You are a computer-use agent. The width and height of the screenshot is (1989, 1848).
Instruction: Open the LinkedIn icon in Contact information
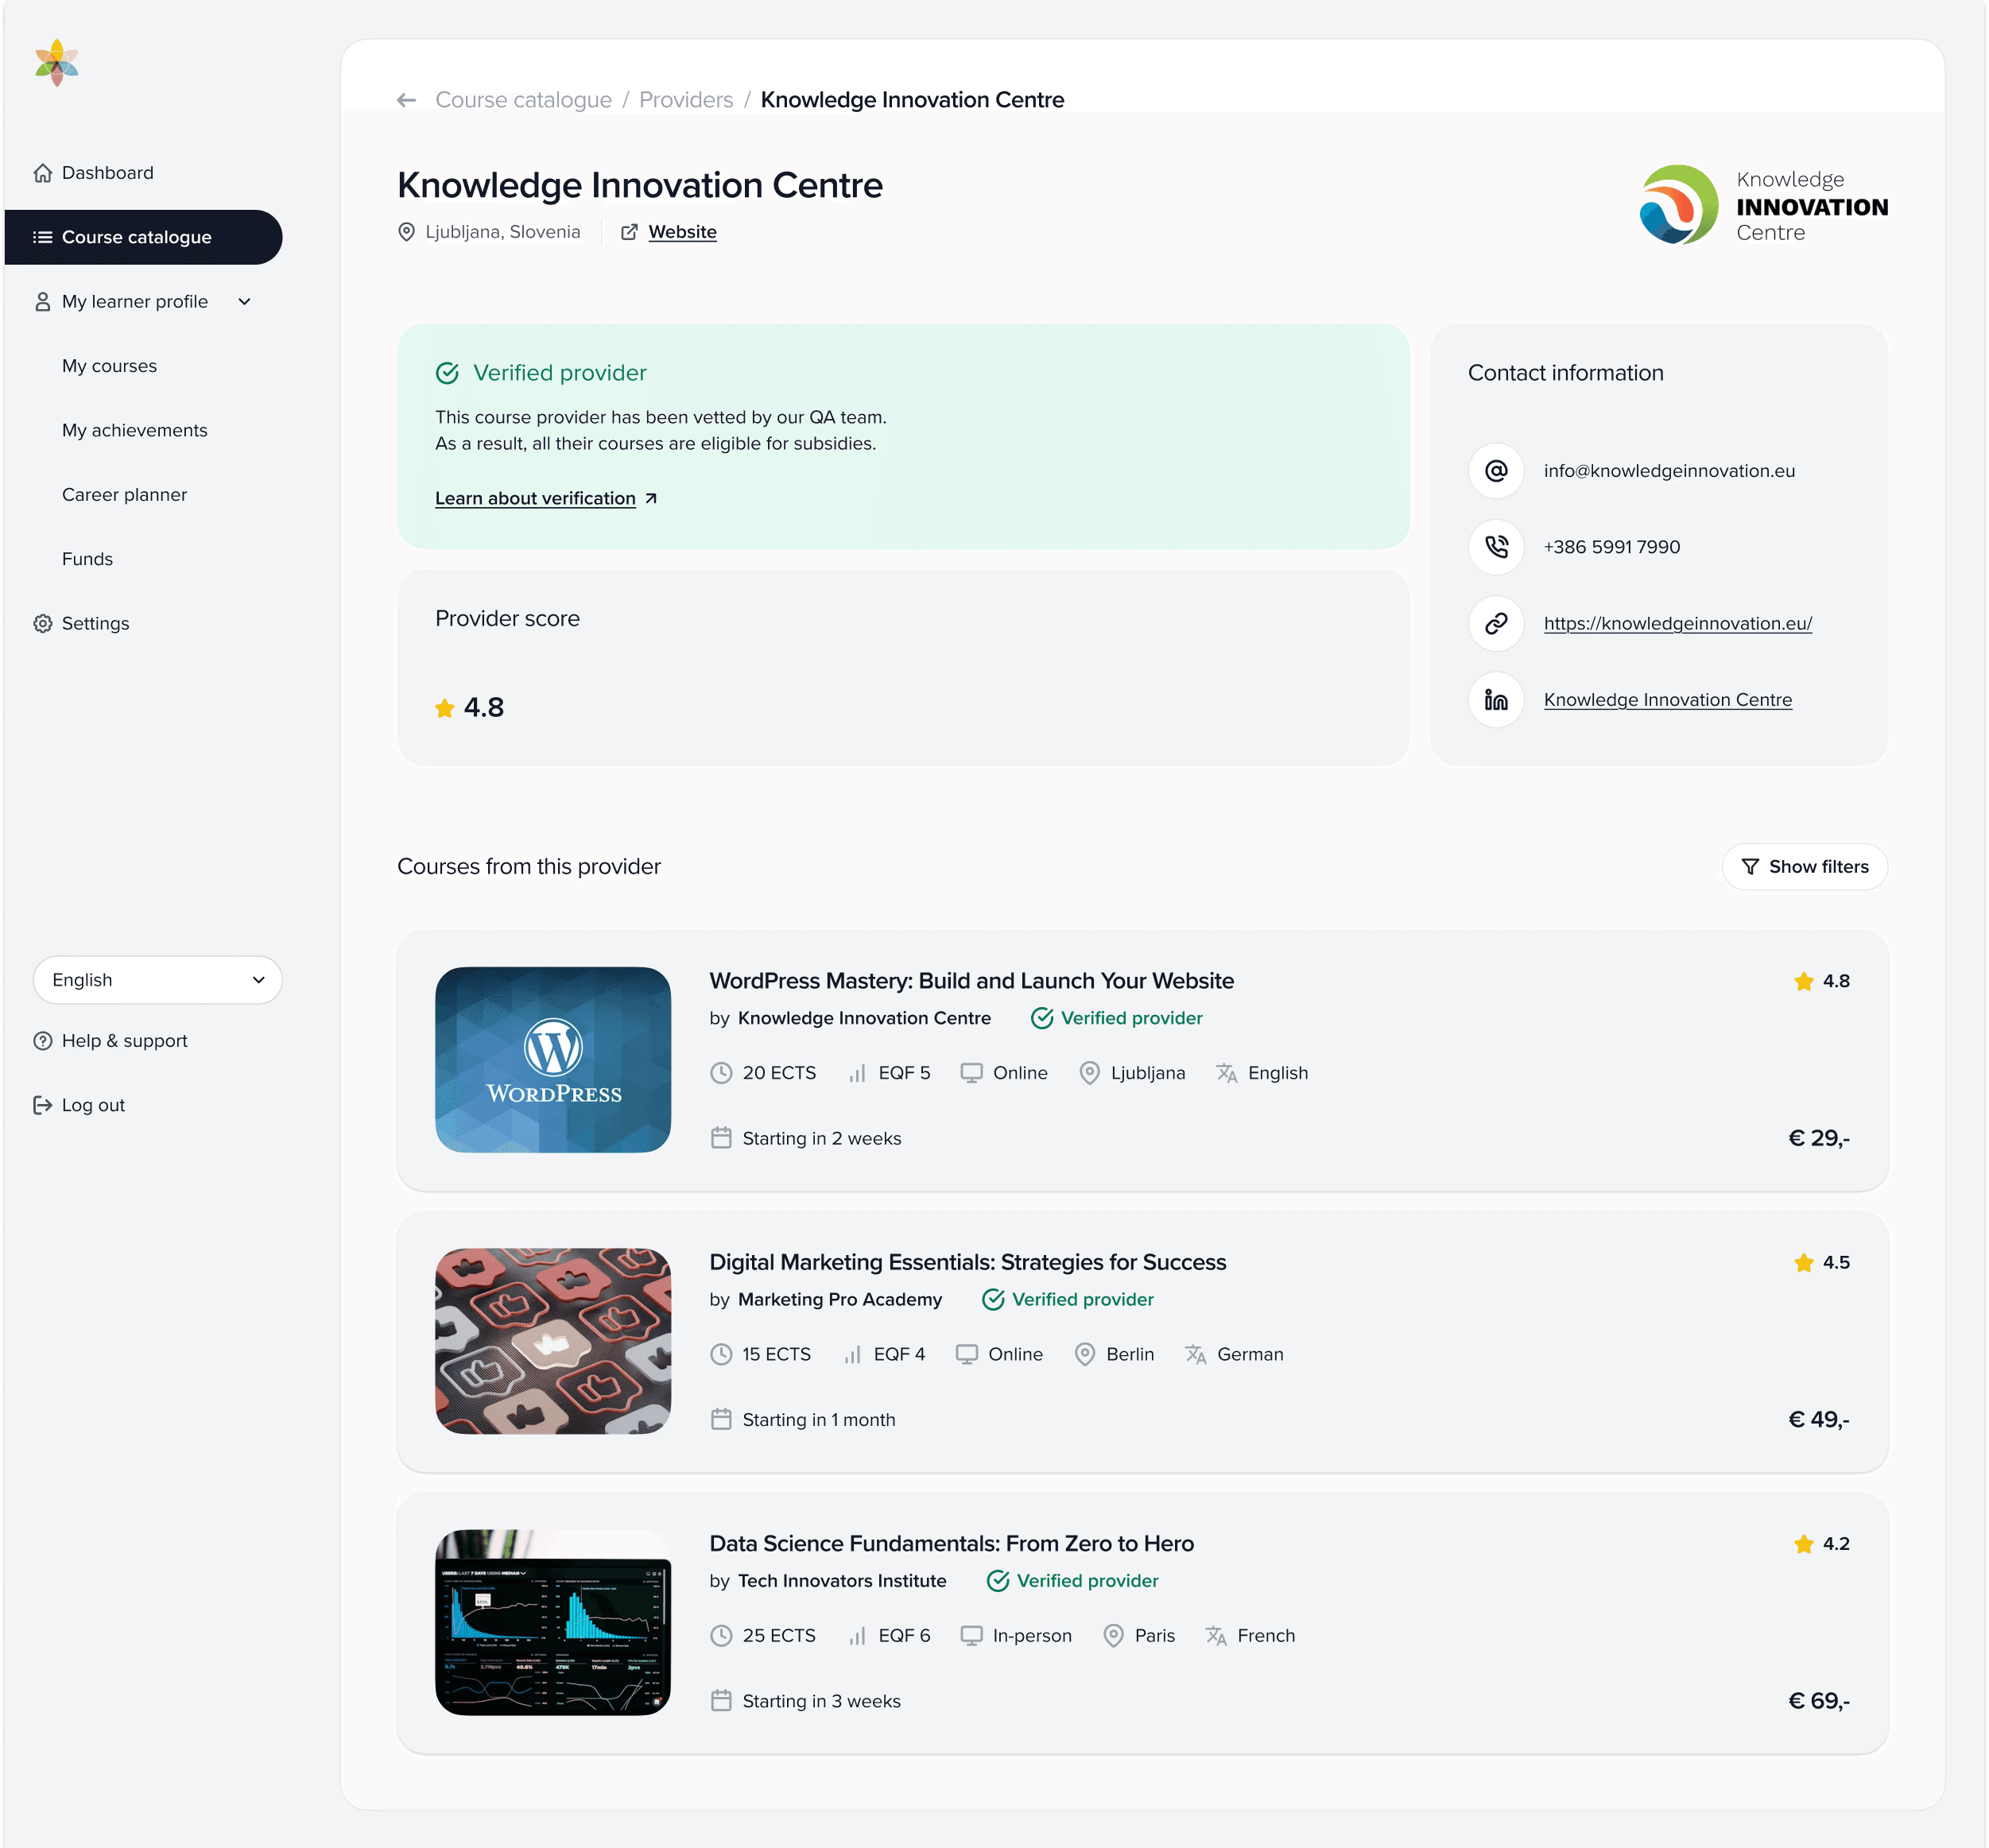click(1495, 700)
